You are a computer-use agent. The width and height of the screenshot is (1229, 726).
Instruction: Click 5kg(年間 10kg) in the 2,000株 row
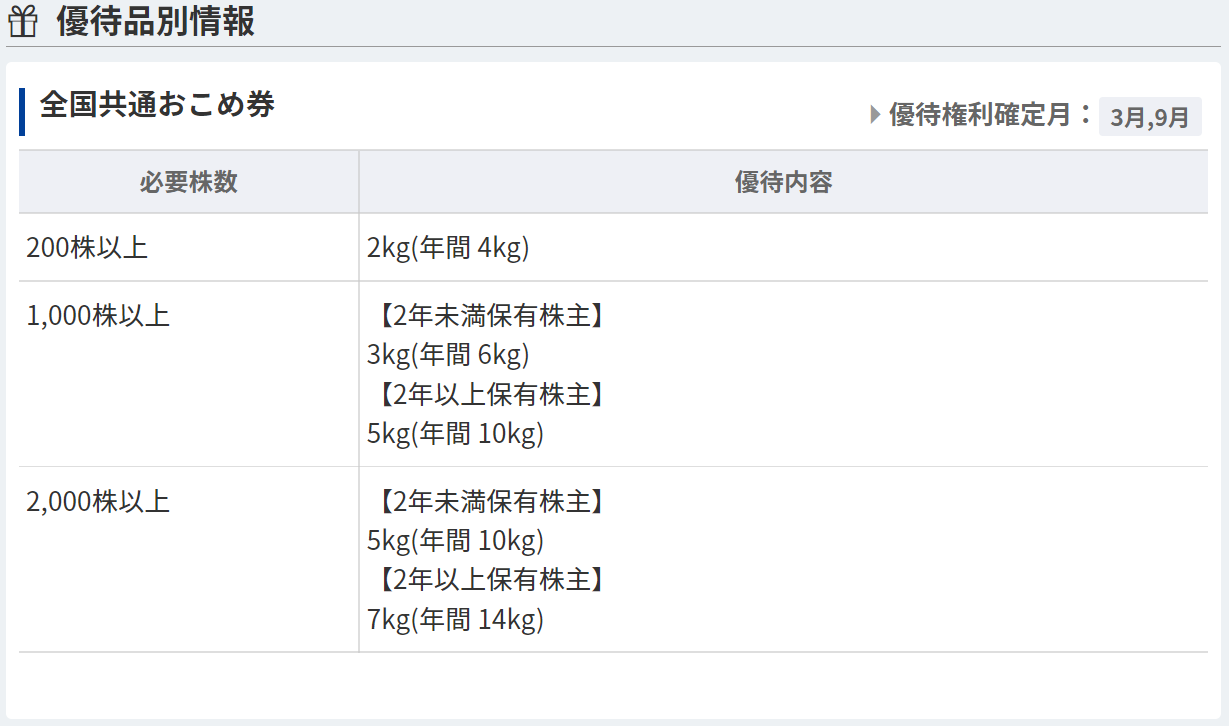[x=455, y=541]
